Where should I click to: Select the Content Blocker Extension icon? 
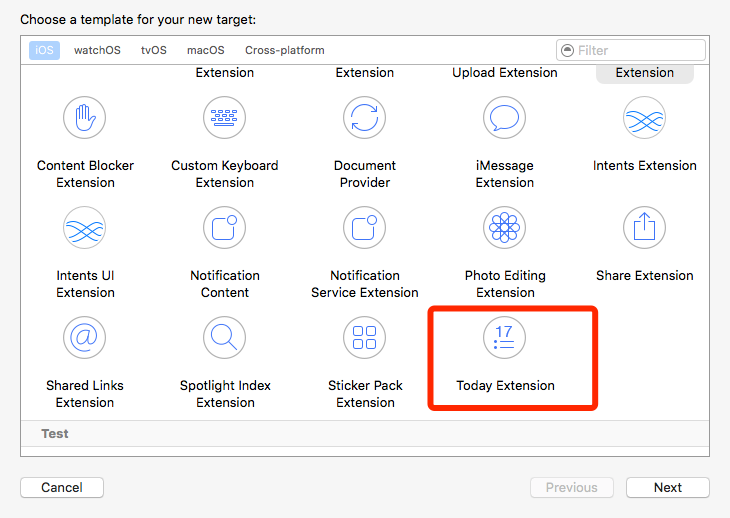point(85,118)
